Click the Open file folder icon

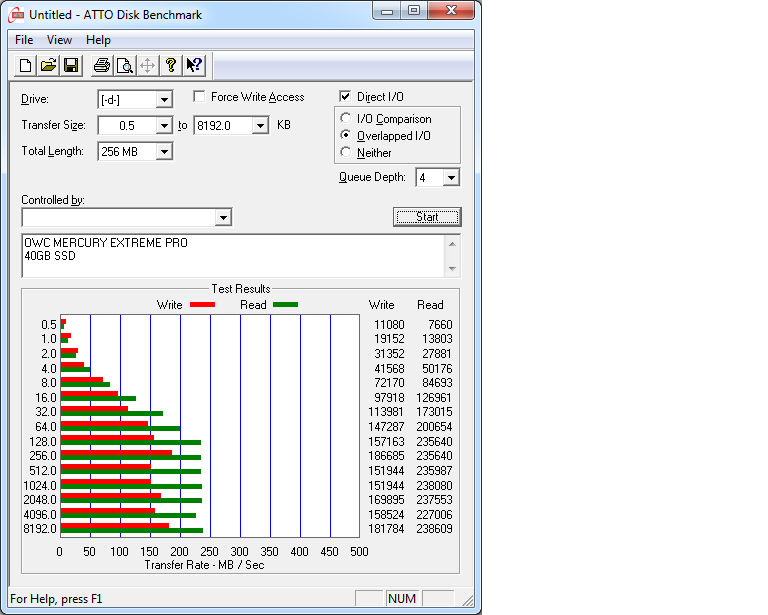coord(48,66)
